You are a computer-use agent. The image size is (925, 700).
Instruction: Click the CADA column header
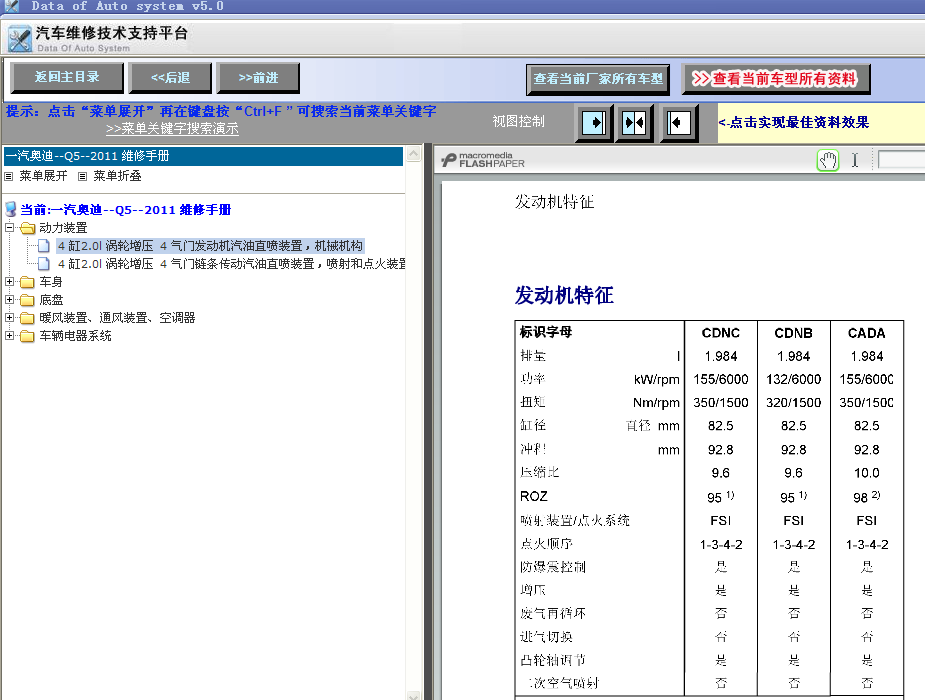[867, 333]
